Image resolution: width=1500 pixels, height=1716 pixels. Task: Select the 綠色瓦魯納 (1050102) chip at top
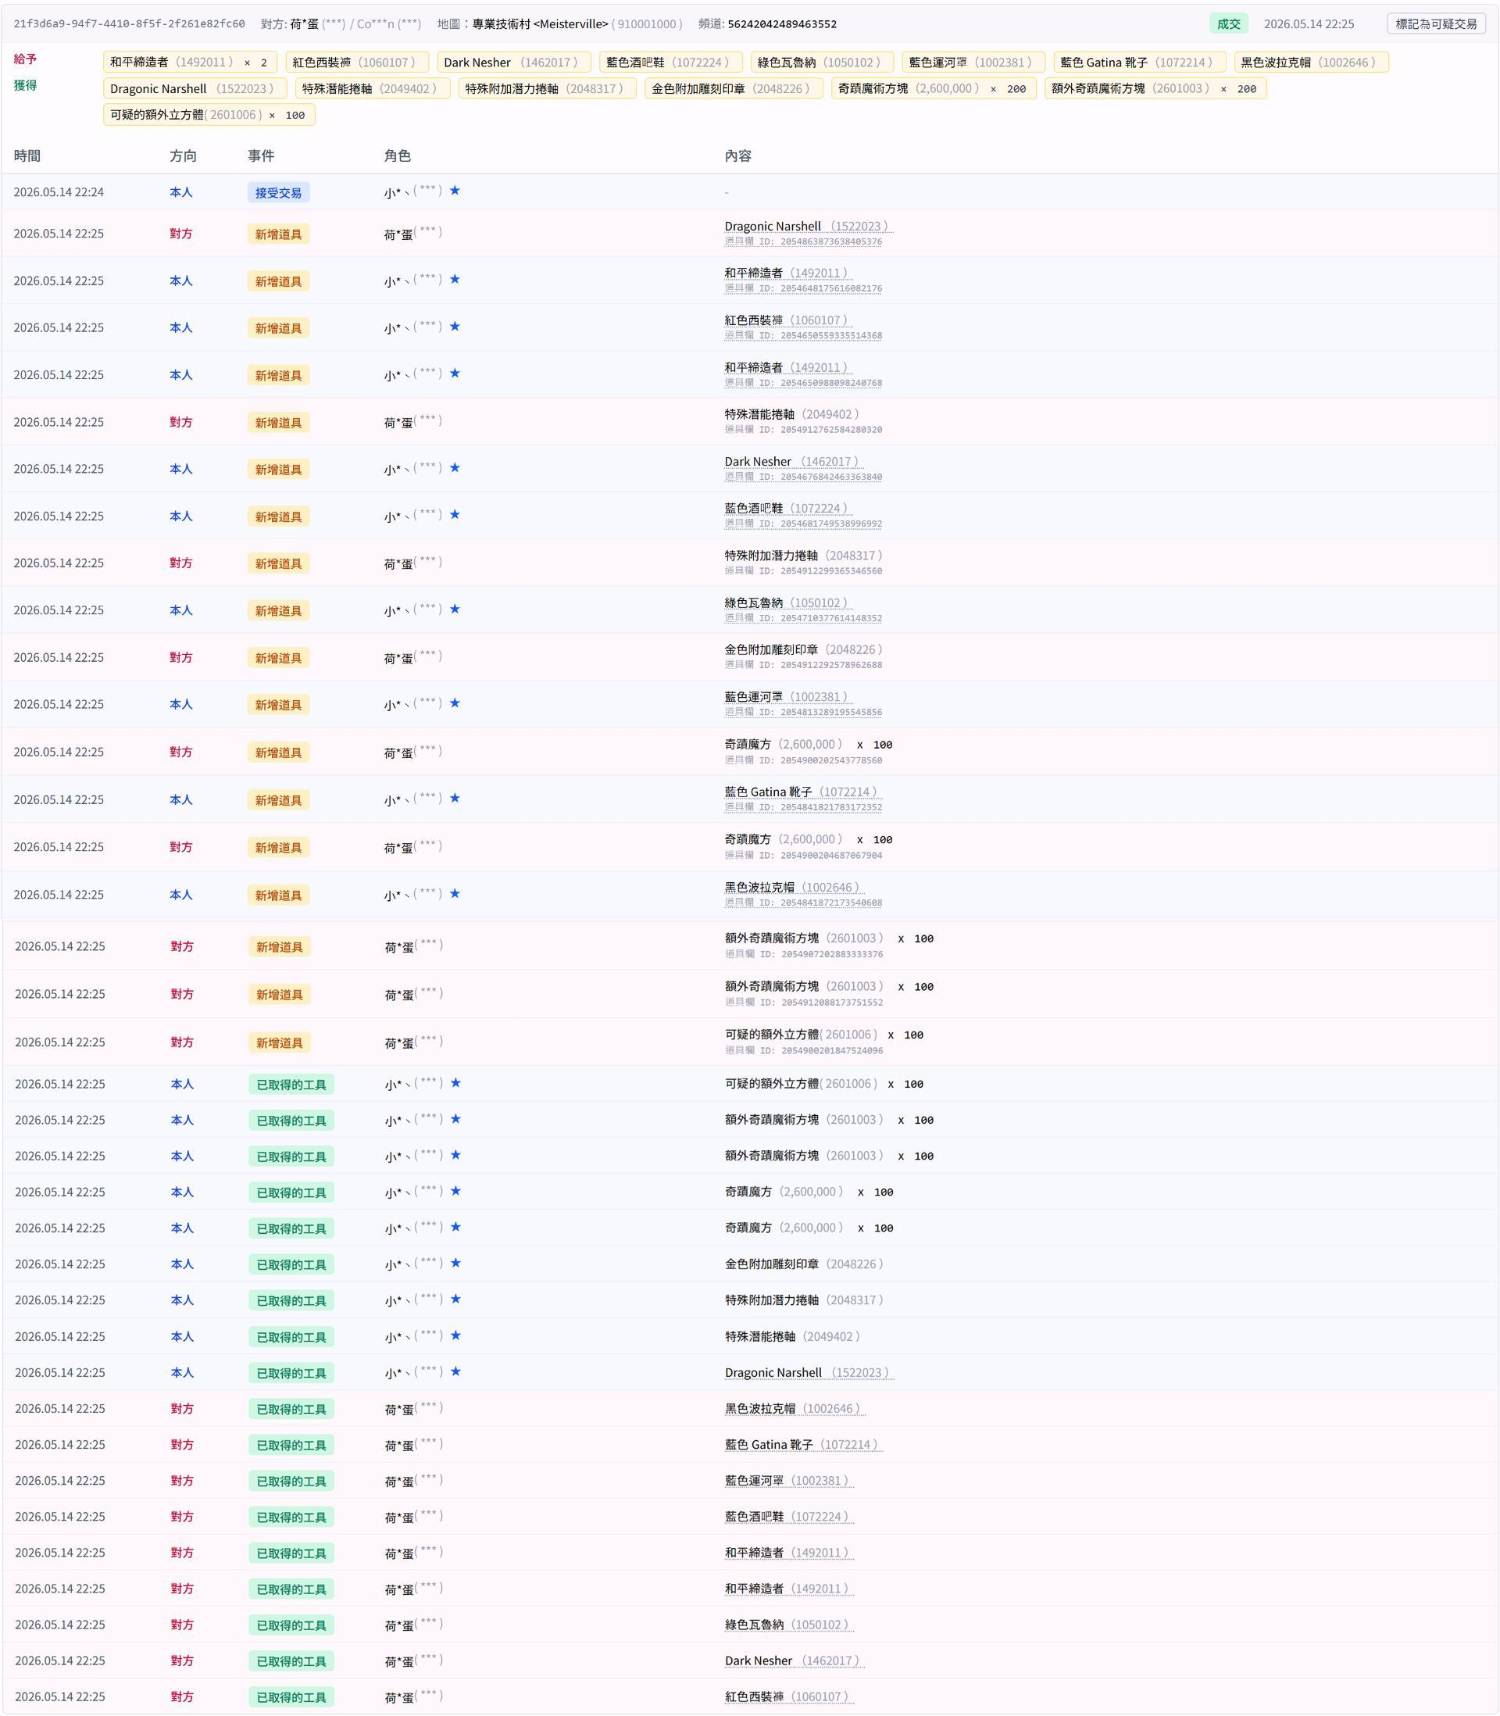pyautogui.click(x=822, y=62)
